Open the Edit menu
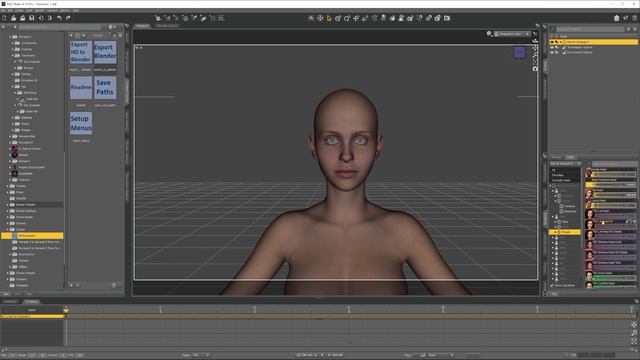This screenshot has width=640, height=360. pyautogui.click(x=10, y=10)
